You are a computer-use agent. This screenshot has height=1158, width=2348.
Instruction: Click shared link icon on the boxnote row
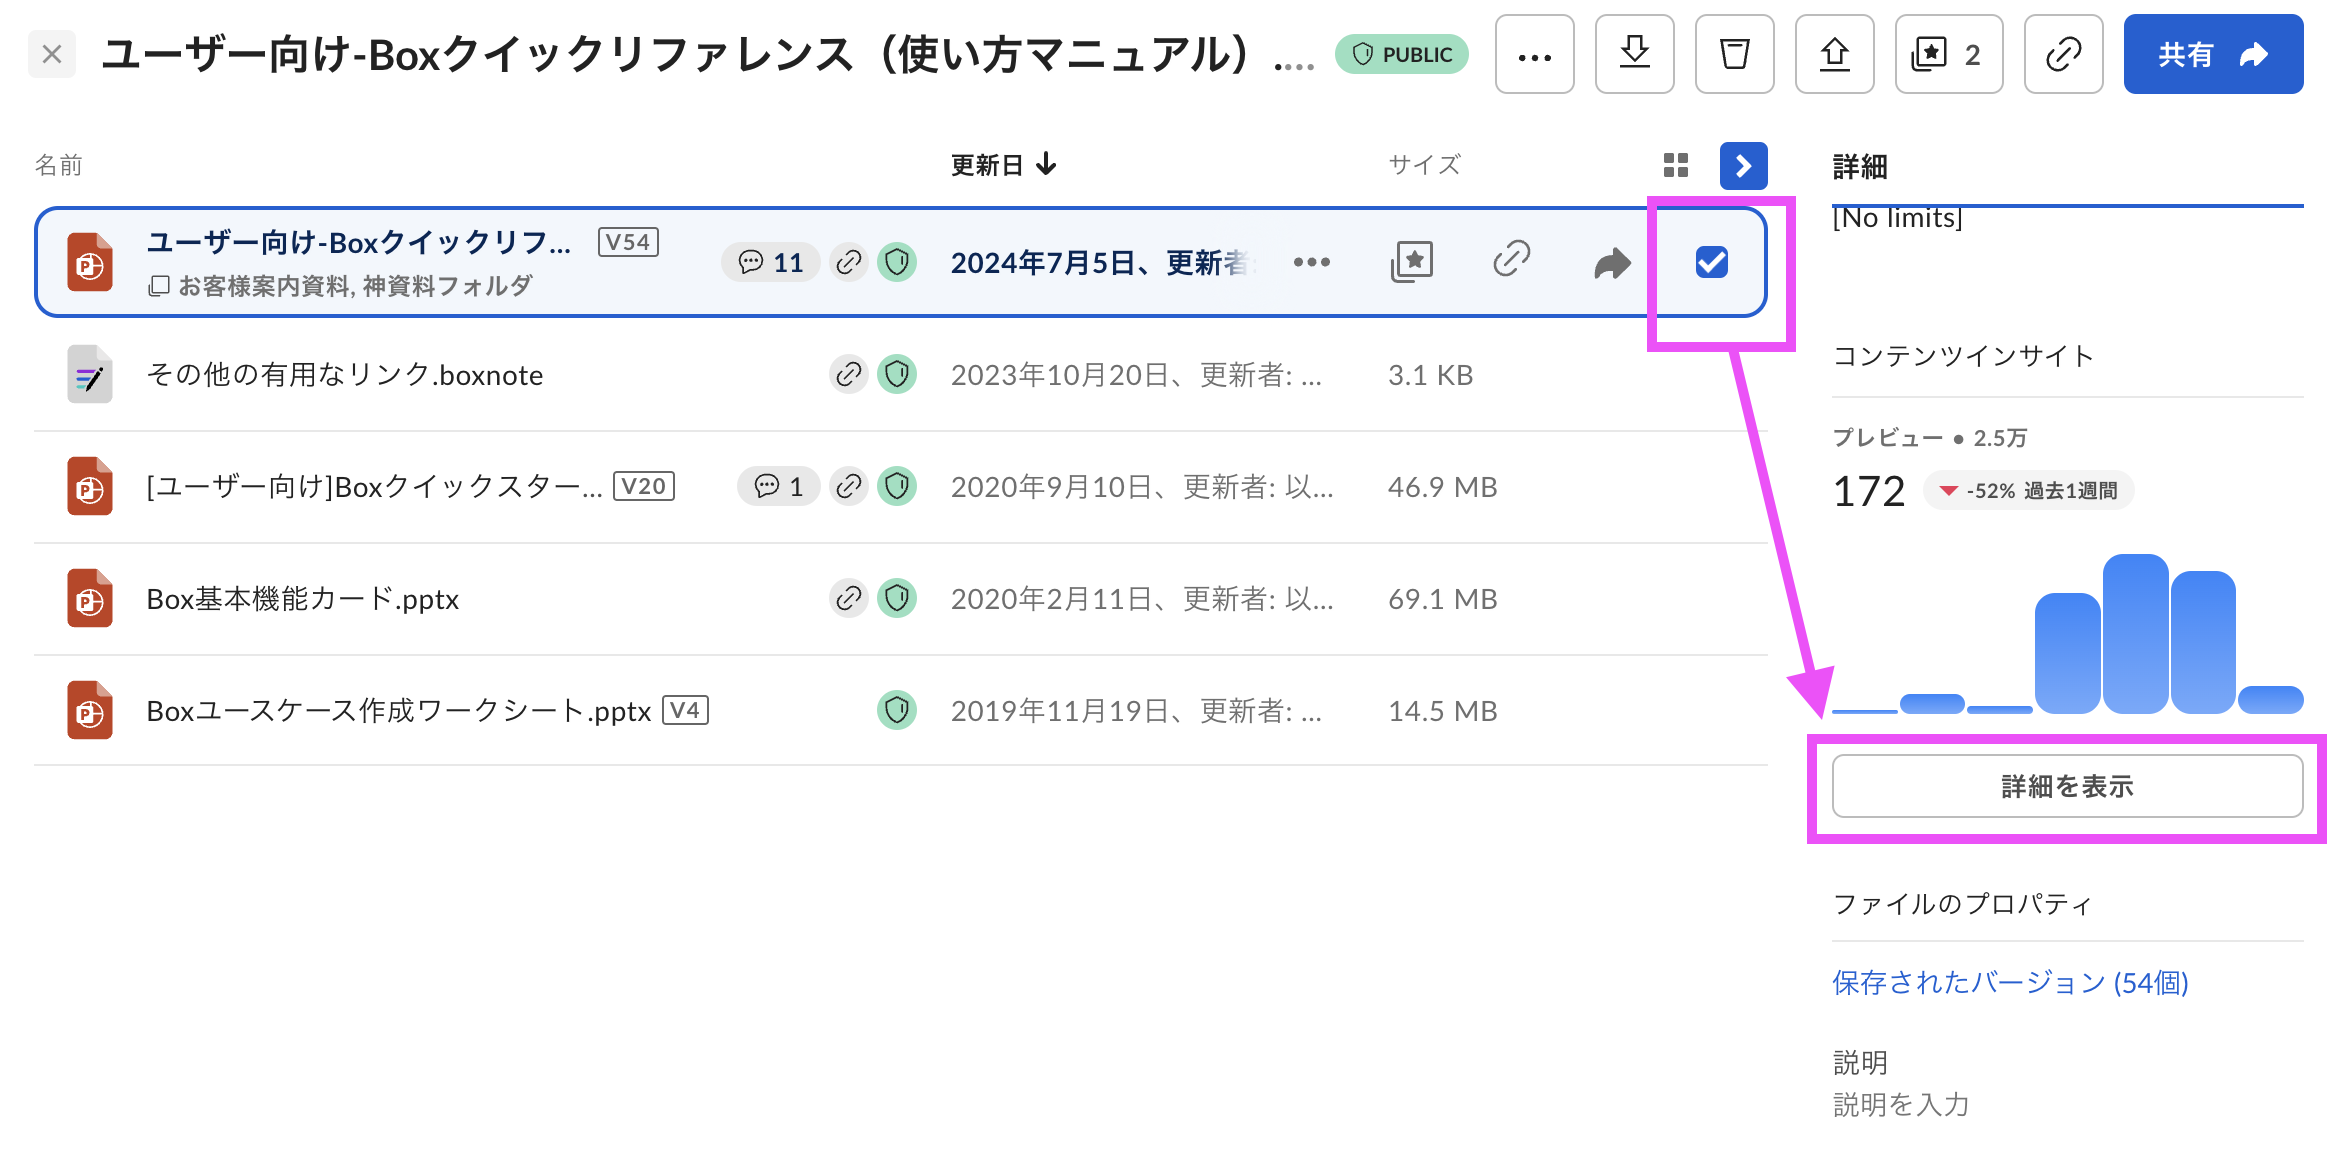point(849,374)
